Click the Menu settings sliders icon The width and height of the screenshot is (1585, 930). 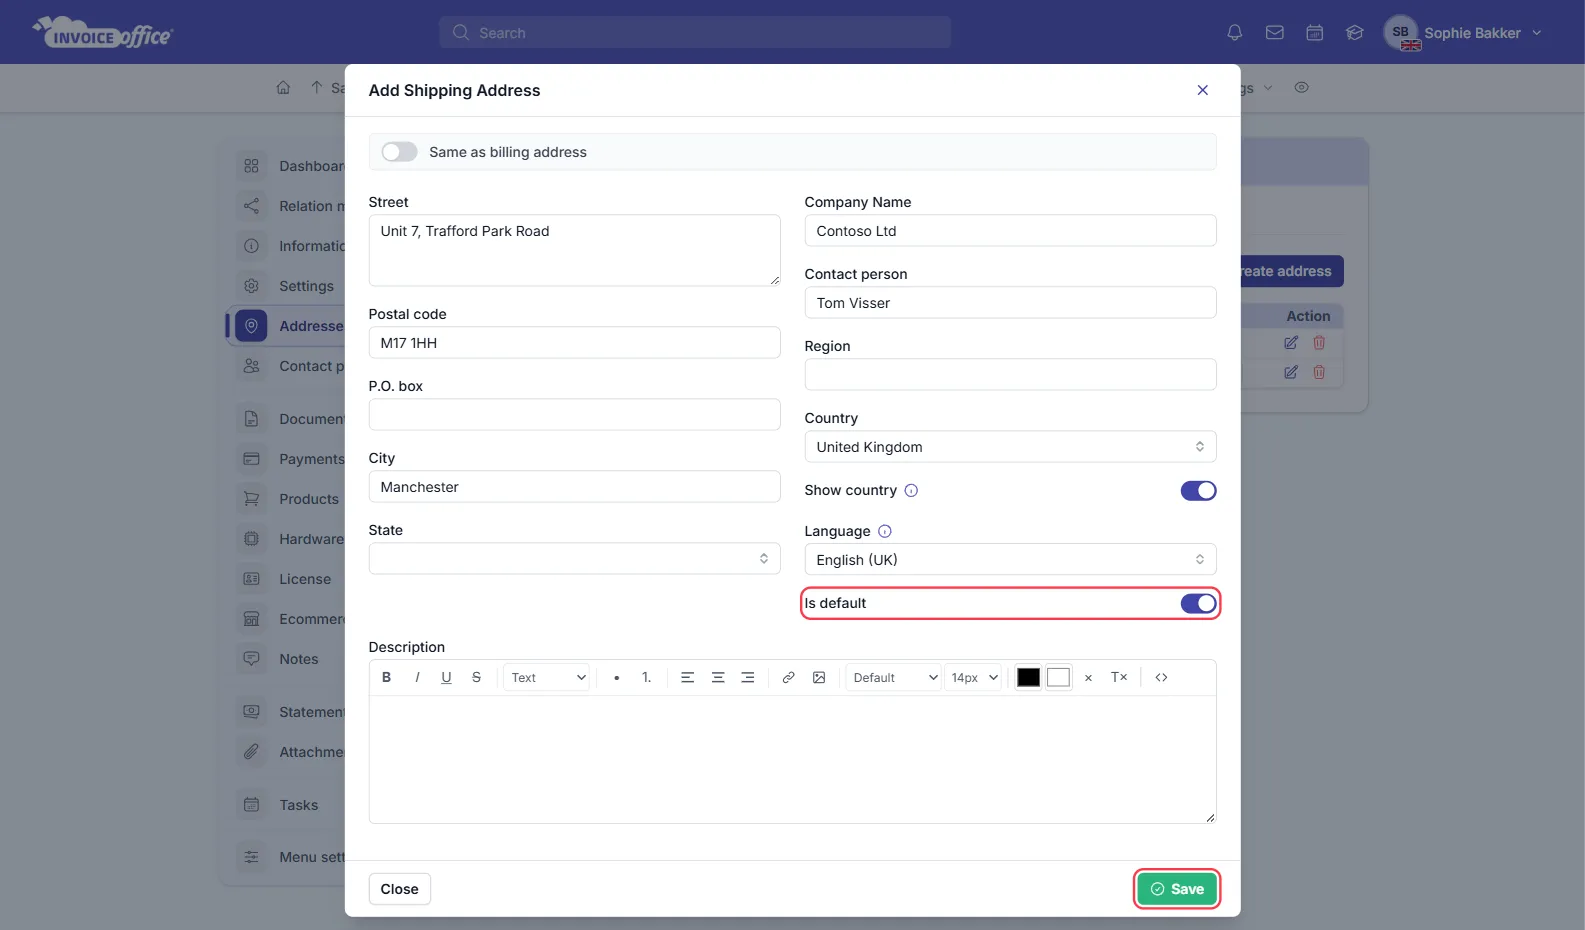point(251,857)
